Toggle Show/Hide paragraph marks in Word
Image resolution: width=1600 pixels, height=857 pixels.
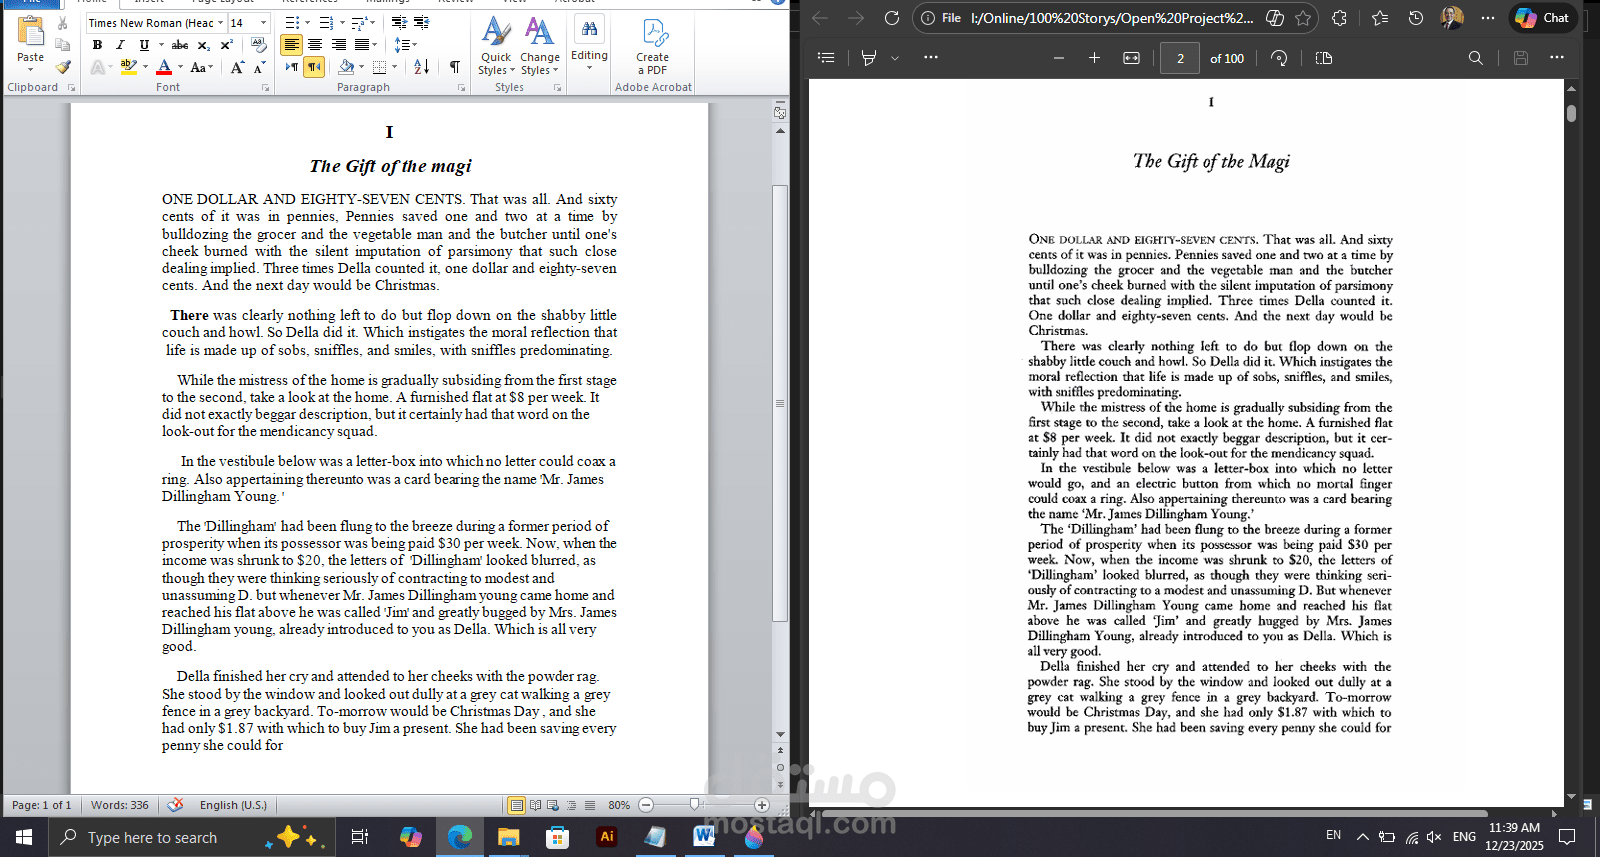pos(455,67)
